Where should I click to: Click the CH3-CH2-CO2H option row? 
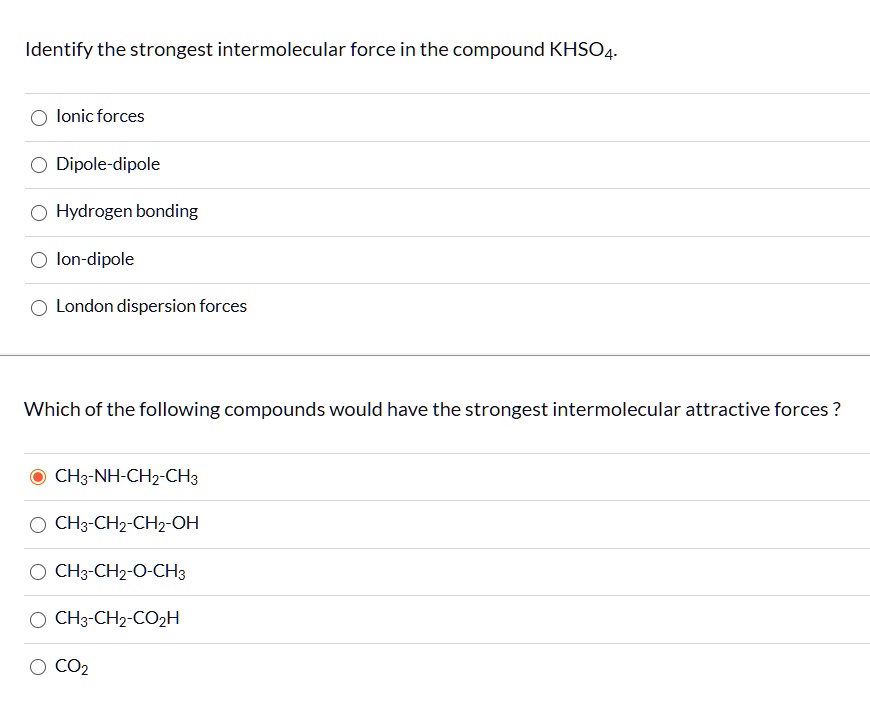pyautogui.click(x=116, y=619)
